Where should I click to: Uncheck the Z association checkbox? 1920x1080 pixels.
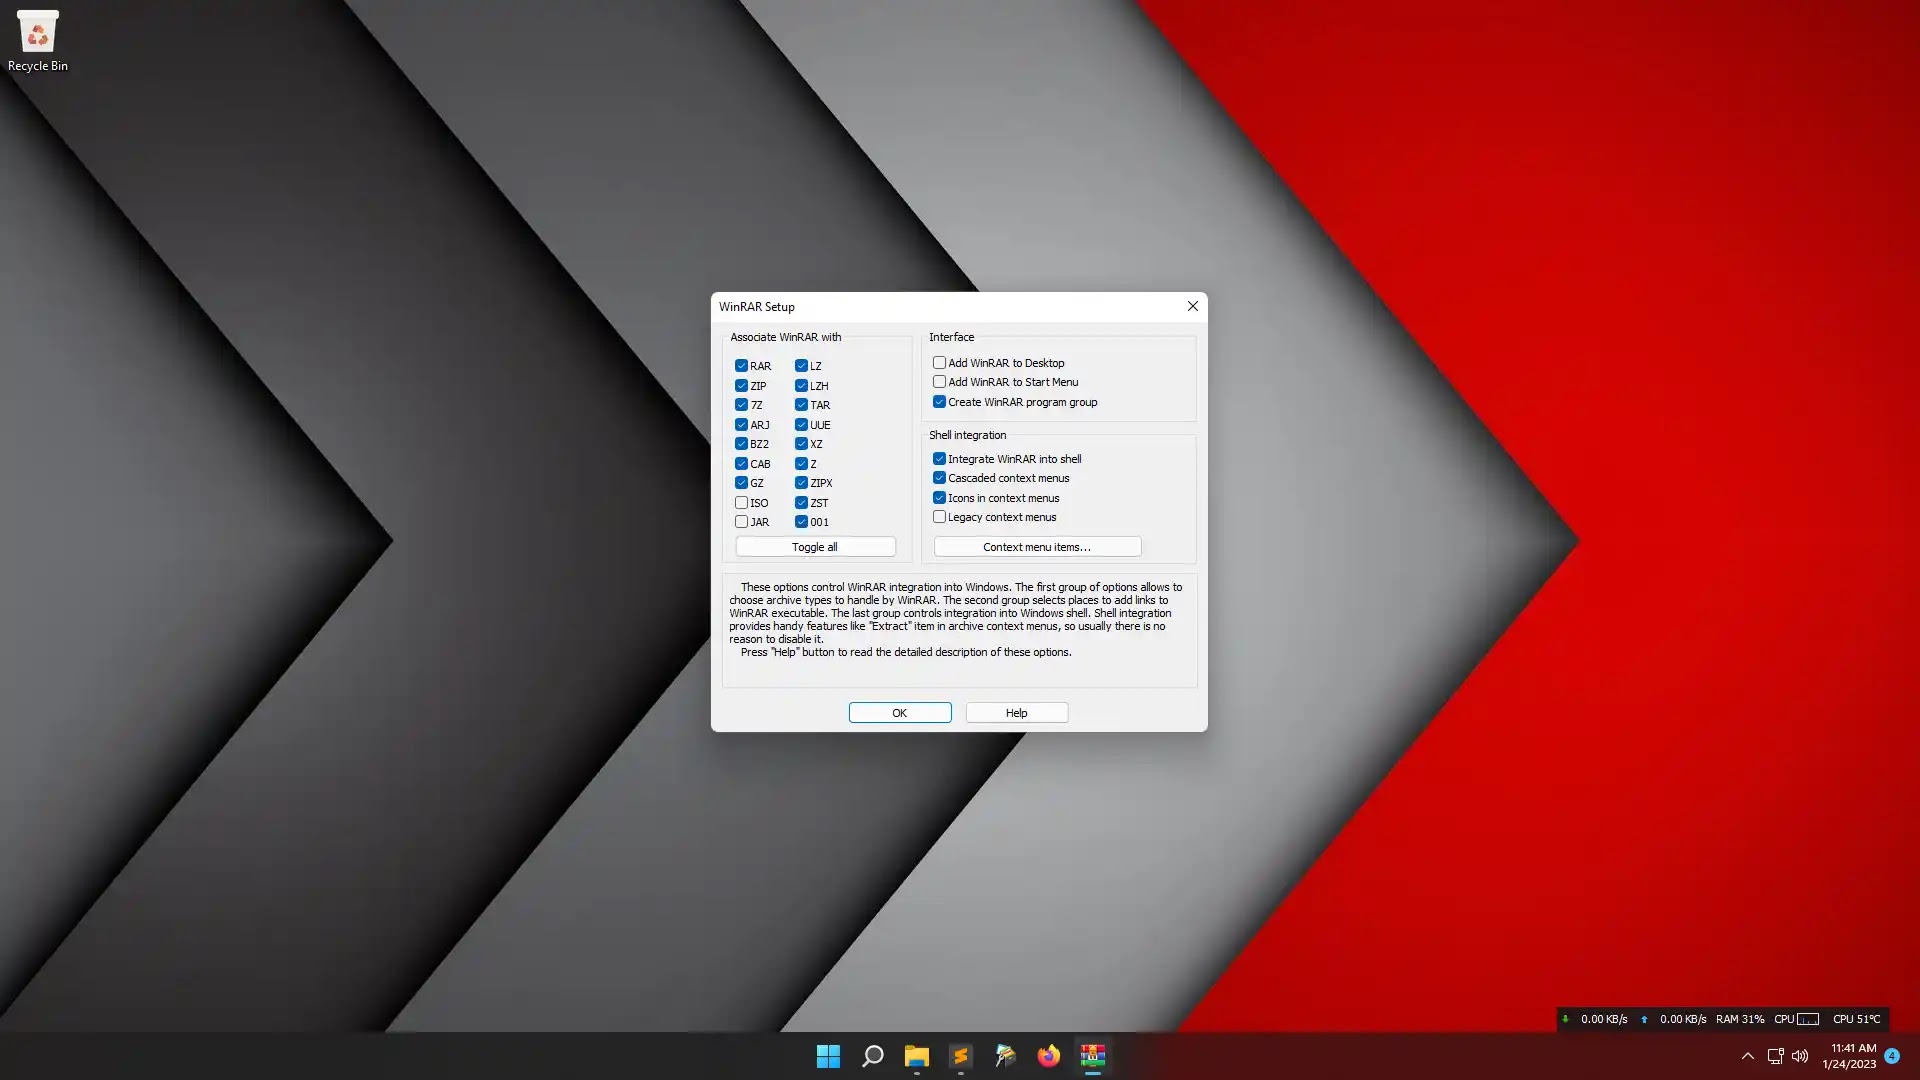click(801, 463)
